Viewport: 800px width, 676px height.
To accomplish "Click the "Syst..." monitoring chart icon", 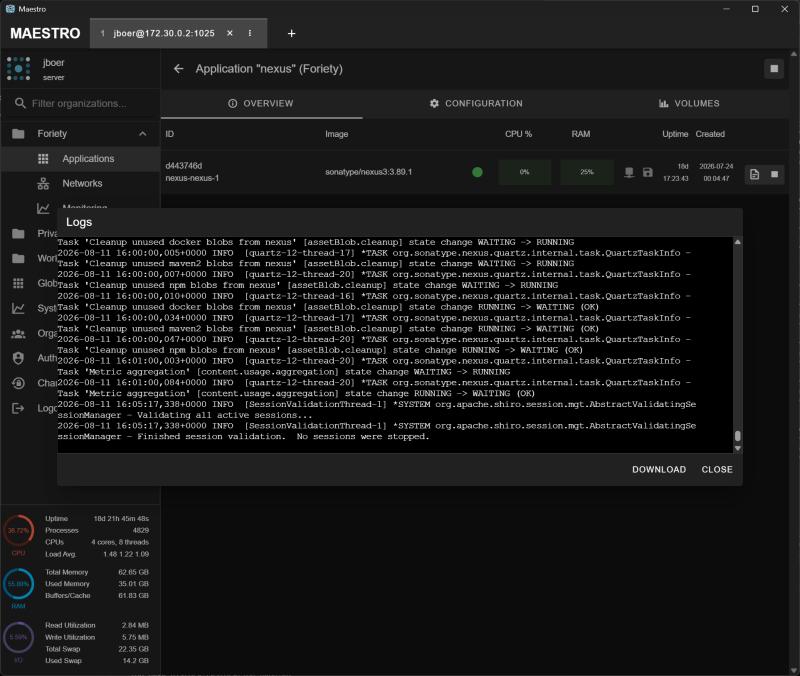I will point(18,308).
